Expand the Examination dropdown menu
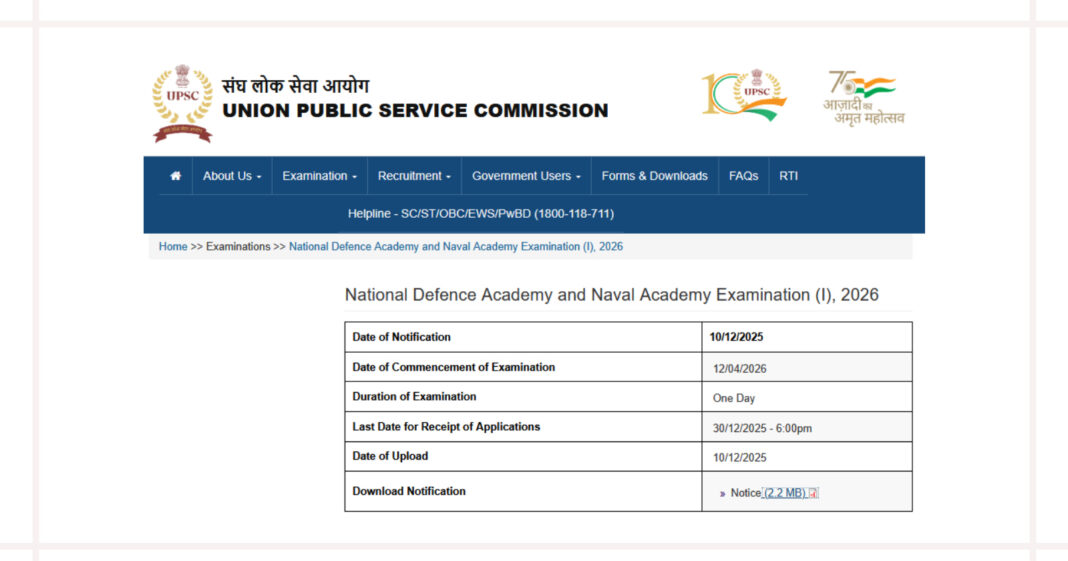This screenshot has height=561, width=1068. [x=319, y=176]
